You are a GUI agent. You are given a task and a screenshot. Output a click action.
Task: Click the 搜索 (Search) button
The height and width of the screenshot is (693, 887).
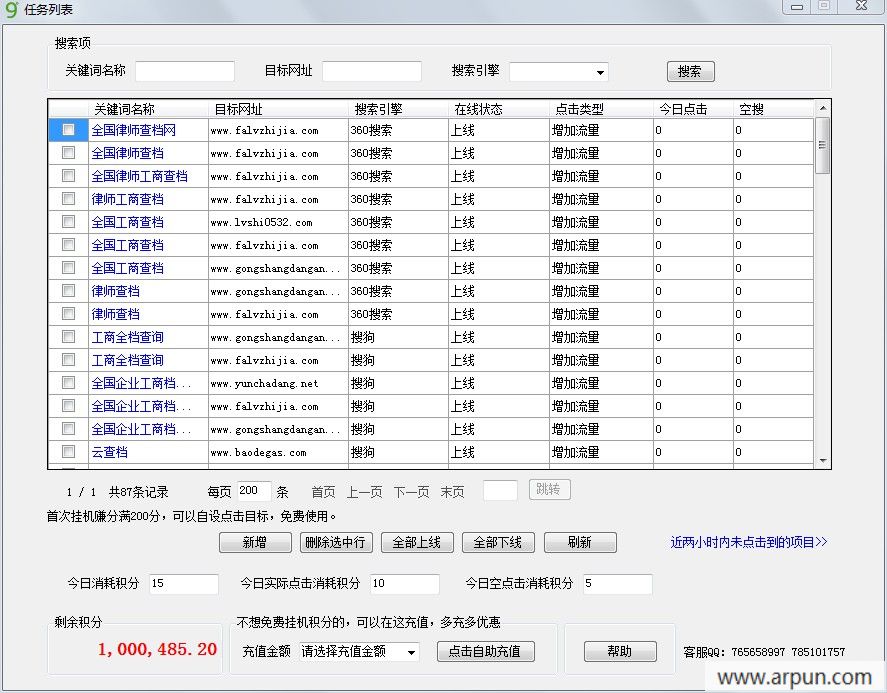coord(690,71)
